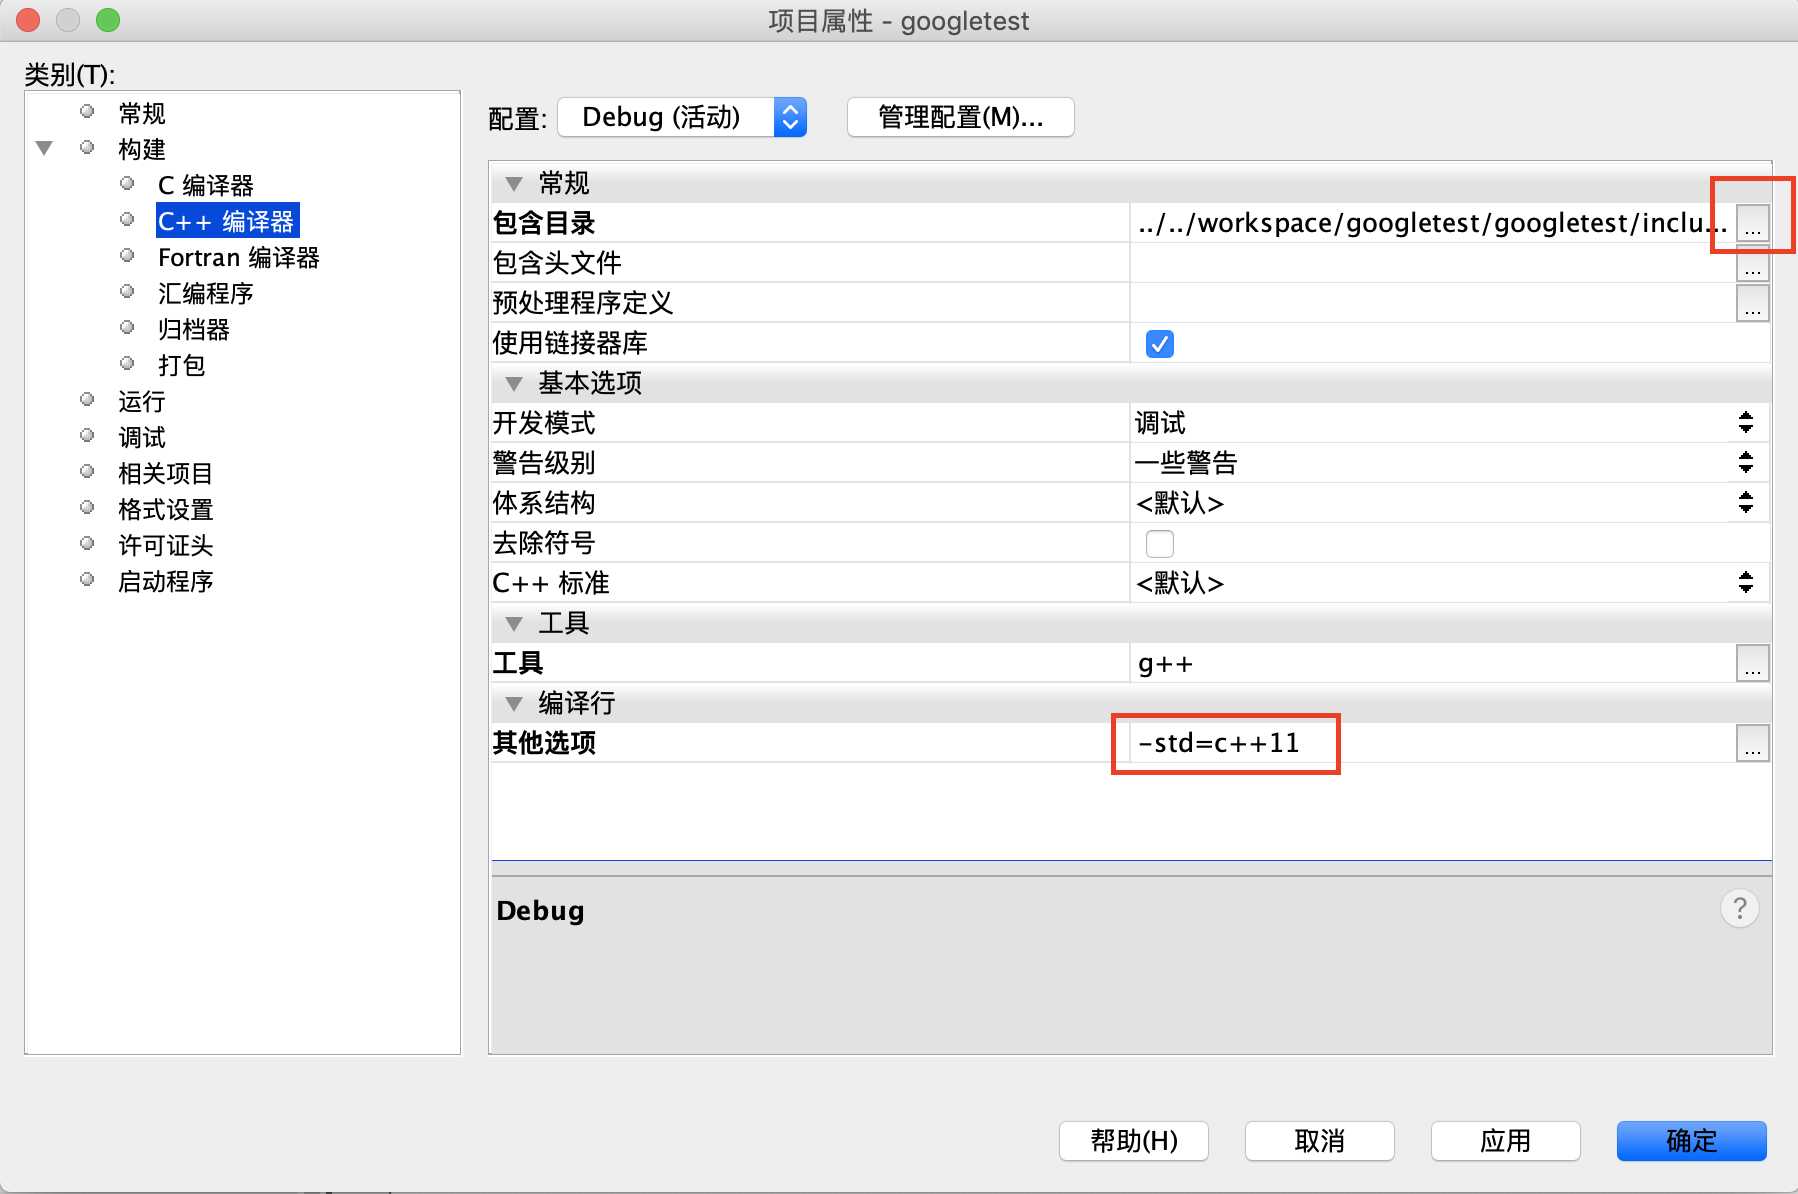1798x1194 pixels.
Task: Click the 管理配置(M)... button
Action: pyautogui.click(x=960, y=117)
